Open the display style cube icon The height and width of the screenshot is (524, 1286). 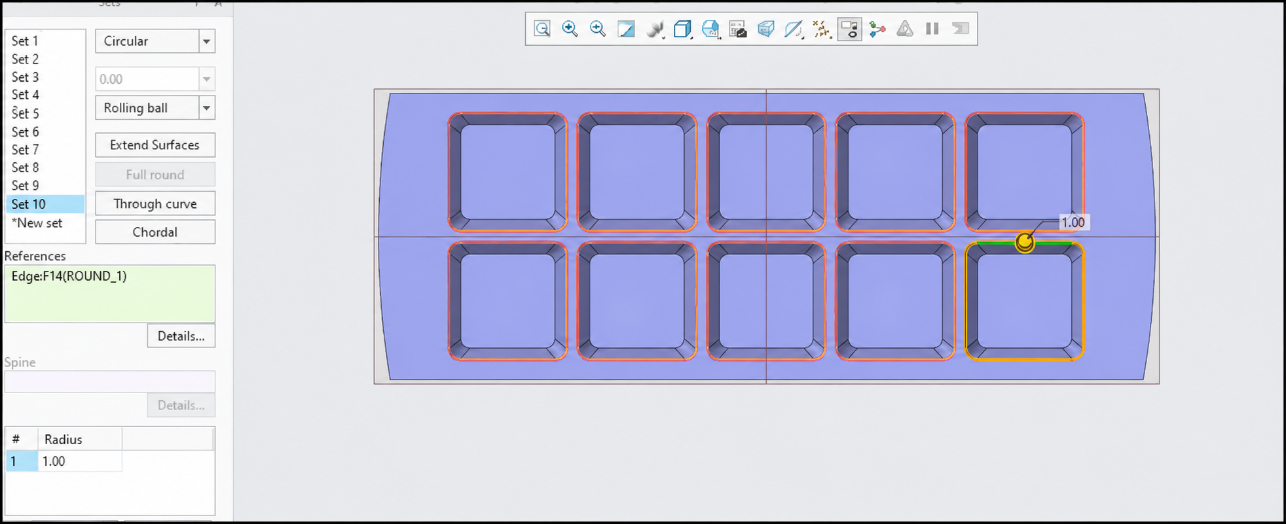click(683, 29)
